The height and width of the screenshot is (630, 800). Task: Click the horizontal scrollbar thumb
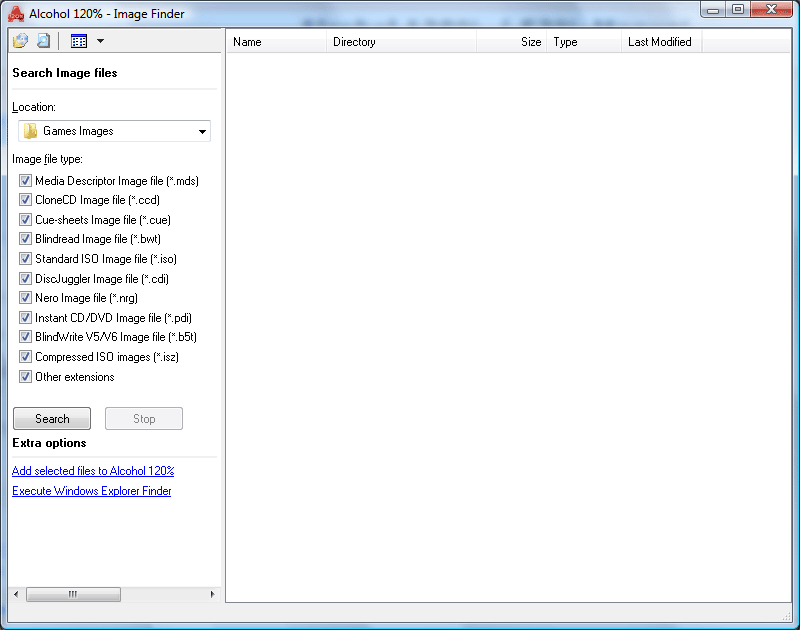pos(73,594)
